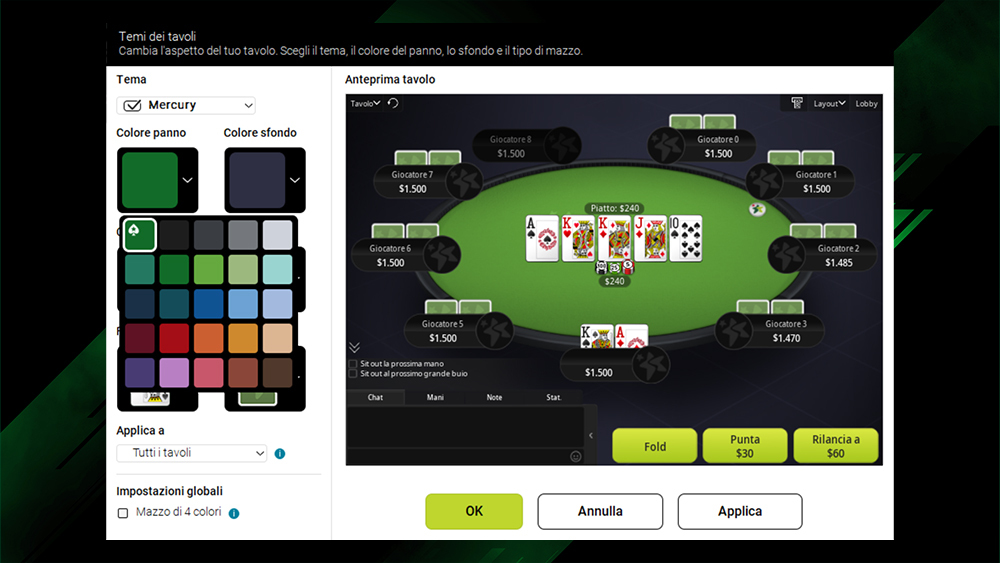Viewport: 1000px width, 563px height.
Task: Open the Mercury theme dropdown
Action: [x=186, y=105]
